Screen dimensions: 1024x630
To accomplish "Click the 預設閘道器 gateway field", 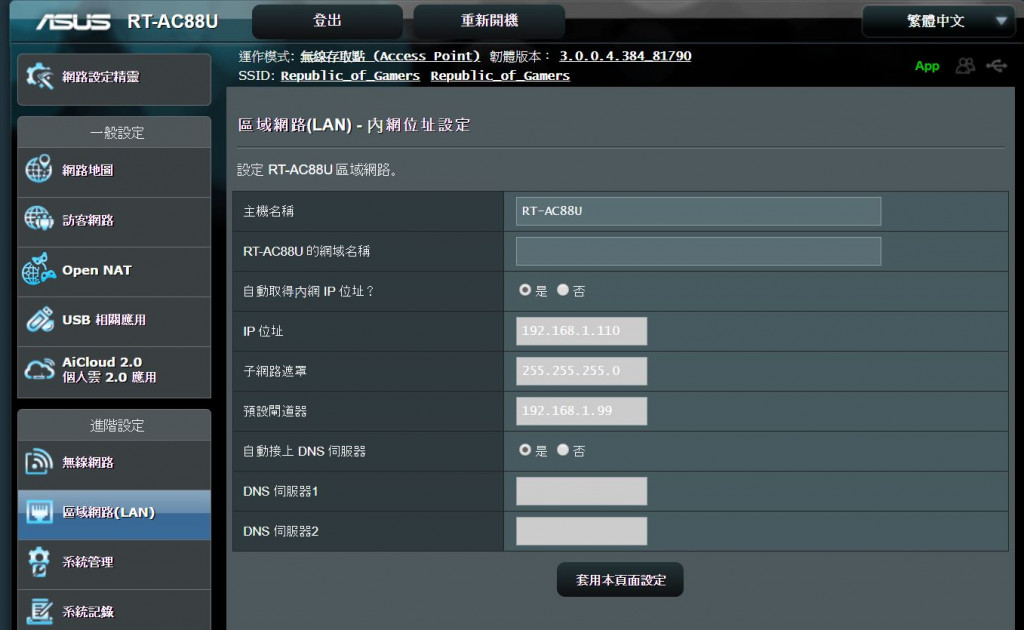I will pyautogui.click(x=581, y=411).
